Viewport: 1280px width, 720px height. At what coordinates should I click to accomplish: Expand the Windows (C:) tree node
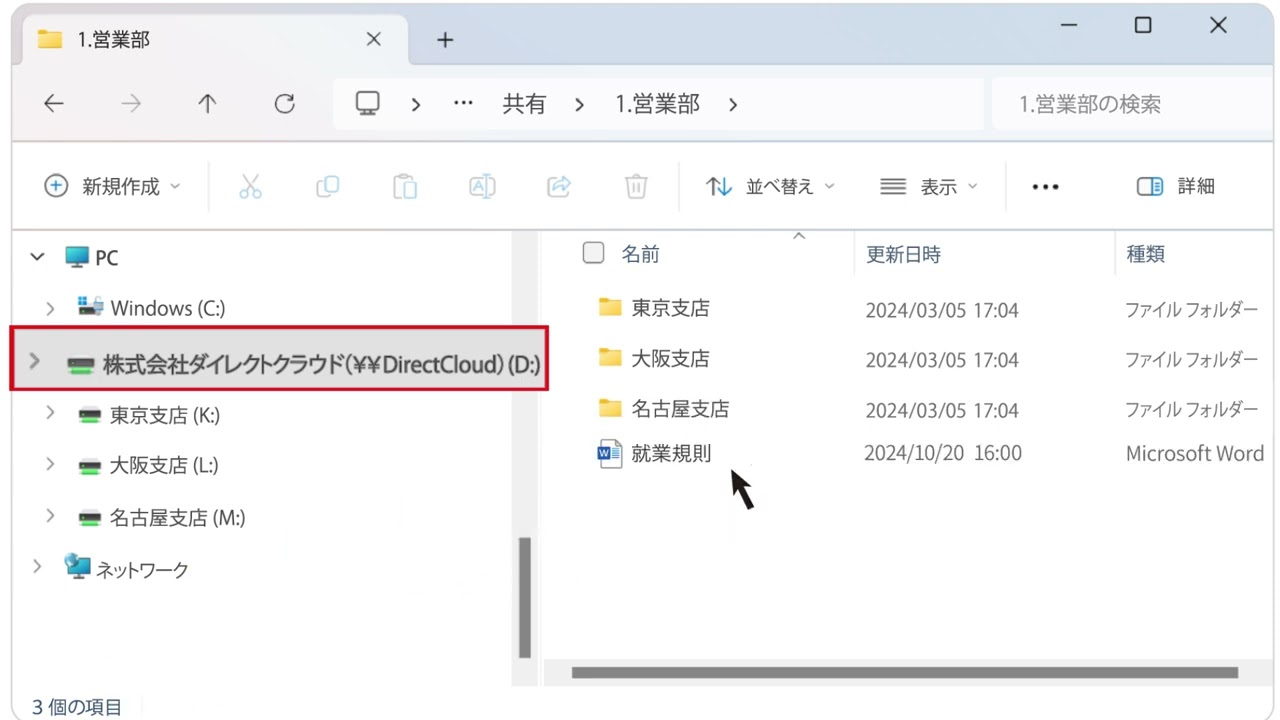click(x=50, y=308)
